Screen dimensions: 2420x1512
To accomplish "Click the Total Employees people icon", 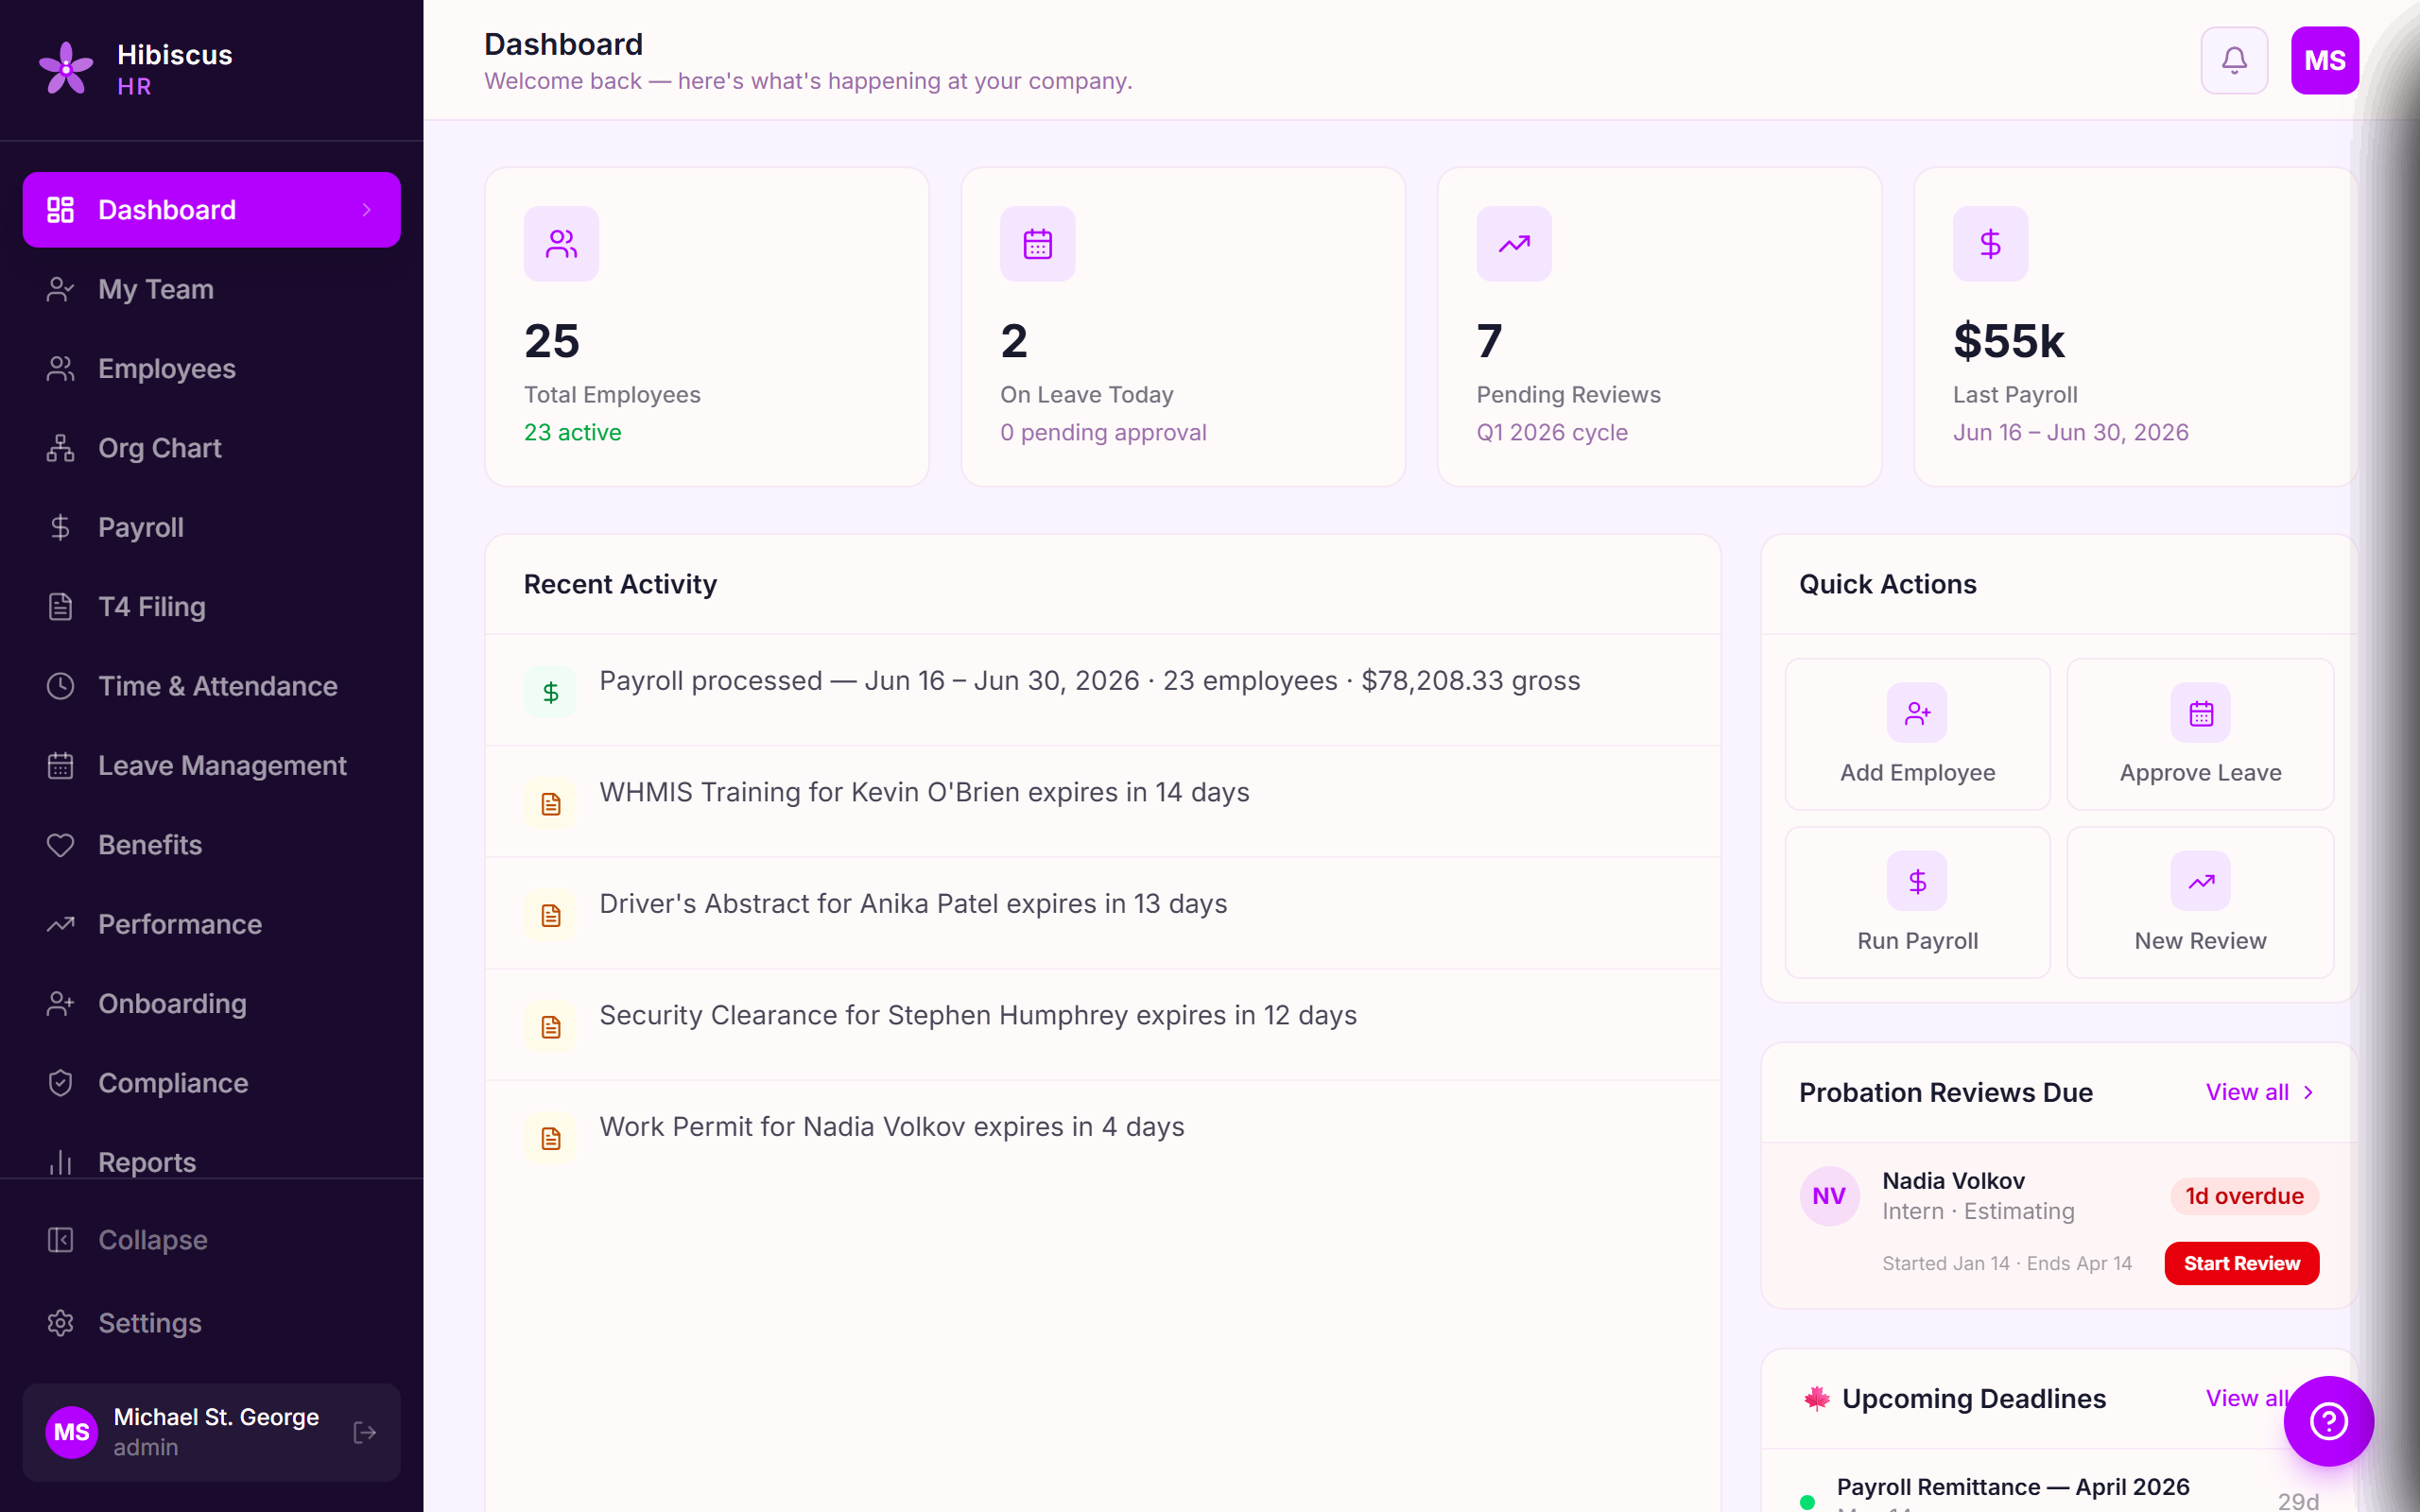I will pos(561,244).
